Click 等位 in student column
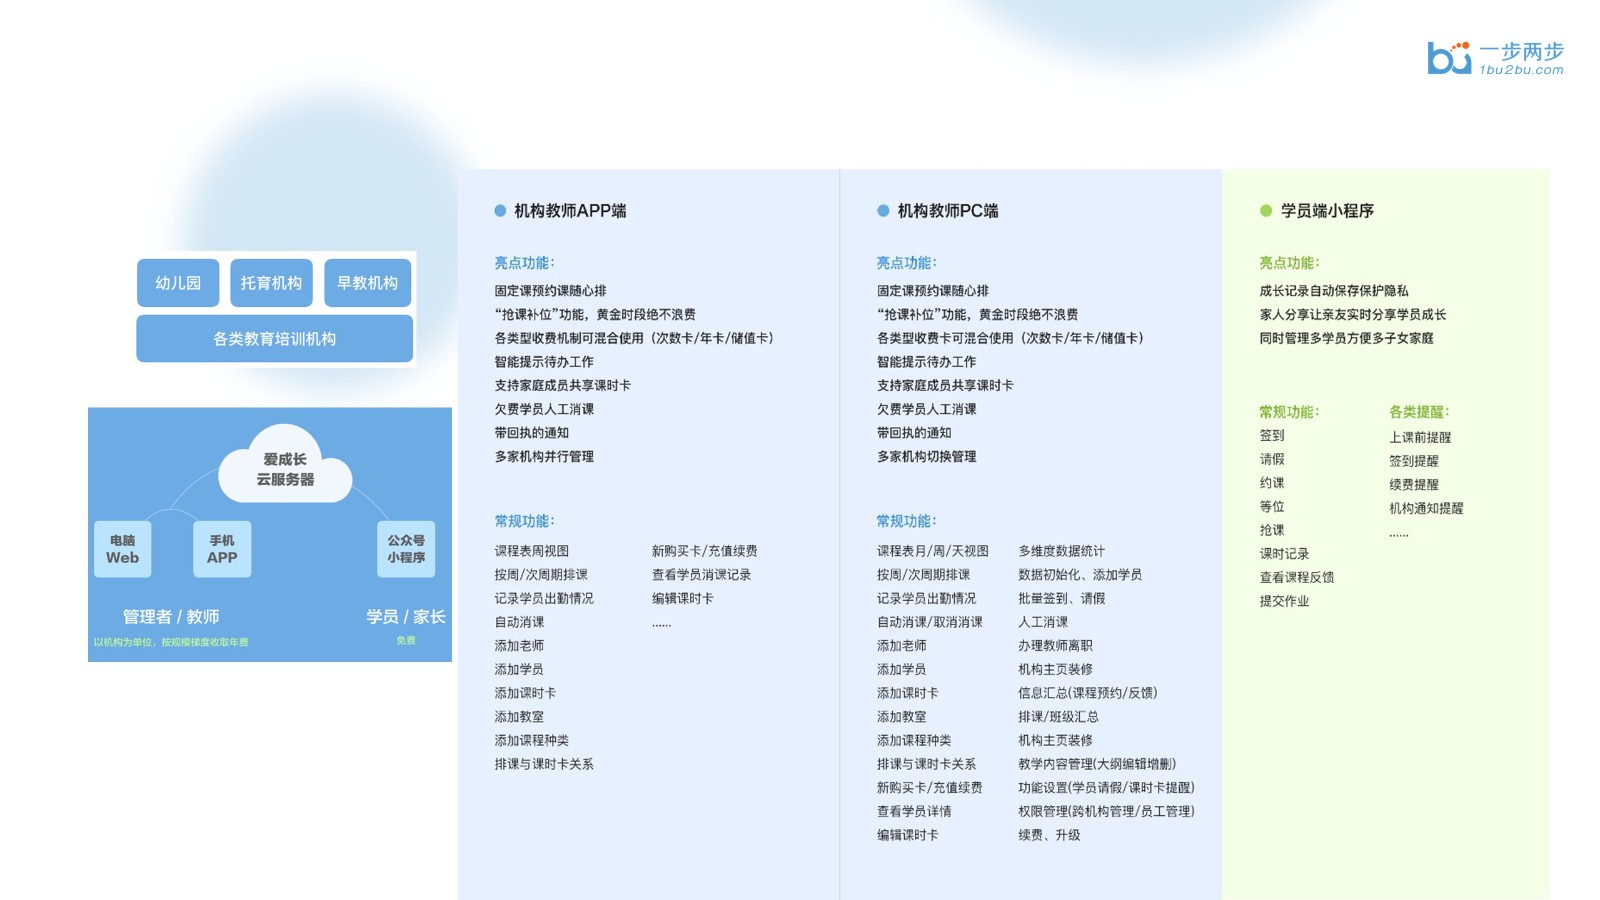This screenshot has width=1600, height=900. pos(1272,507)
